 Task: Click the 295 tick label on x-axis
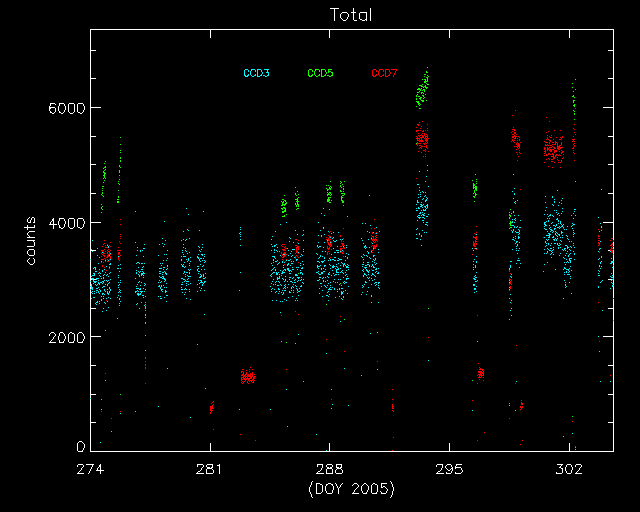[449, 468]
